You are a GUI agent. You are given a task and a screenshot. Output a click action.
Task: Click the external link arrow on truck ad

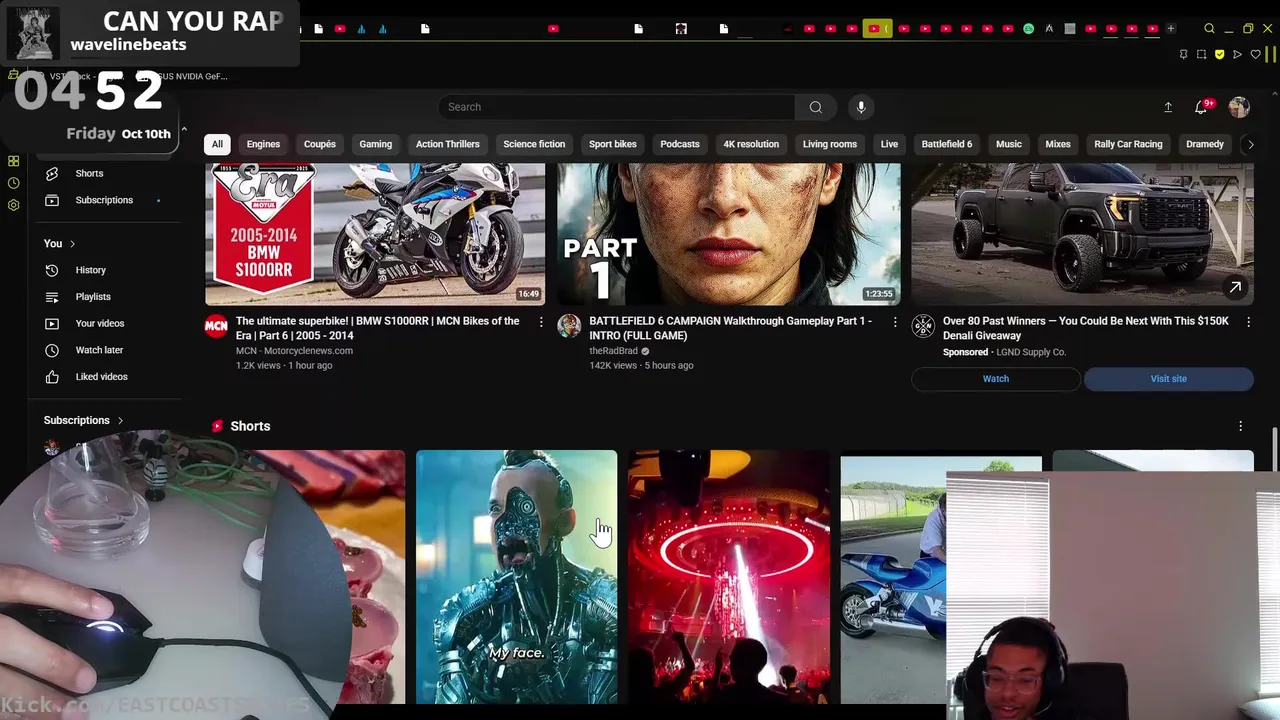tap(1235, 288)
